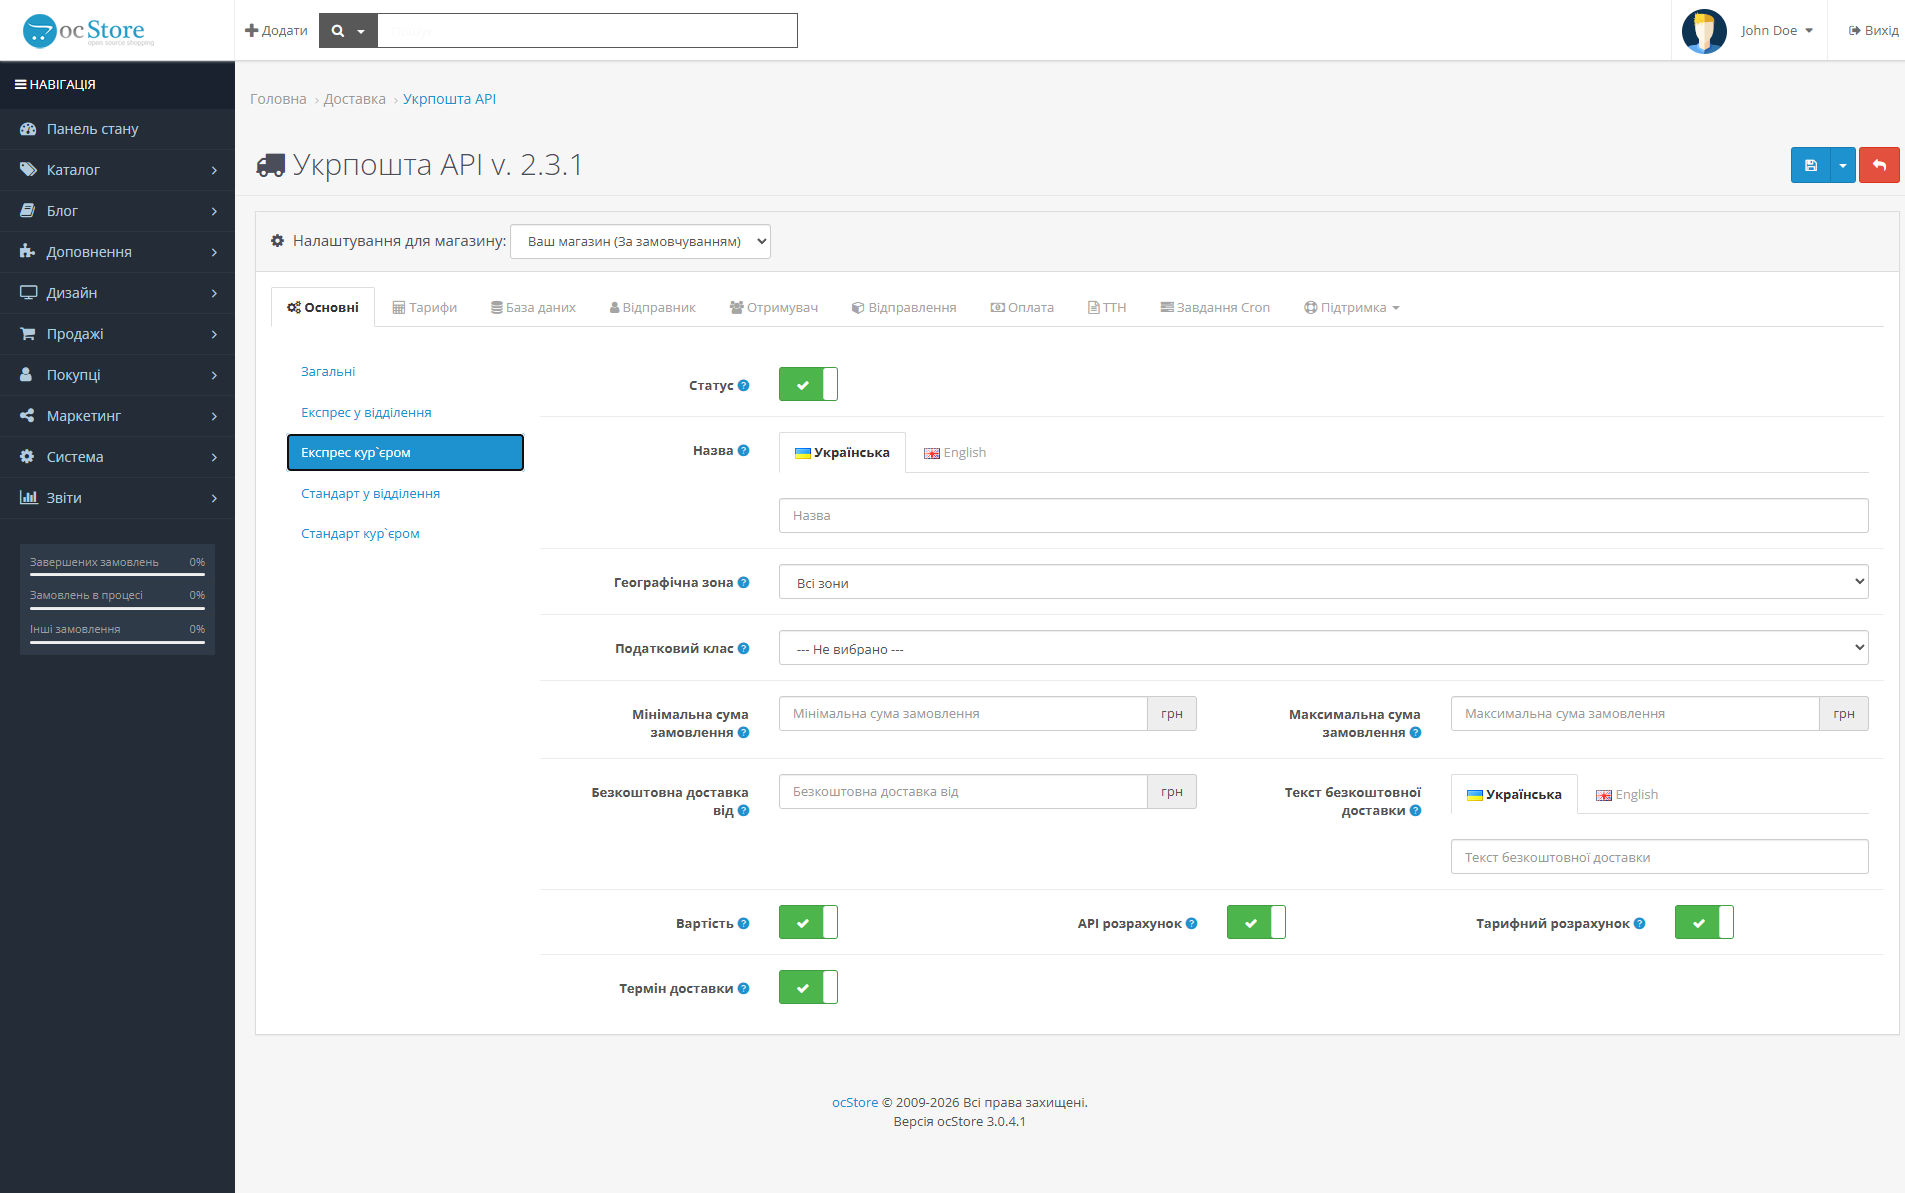This screenshot has width=1905, height=1193.
Task: Select English tab for Назва field
Action: (x=955, y=453)
